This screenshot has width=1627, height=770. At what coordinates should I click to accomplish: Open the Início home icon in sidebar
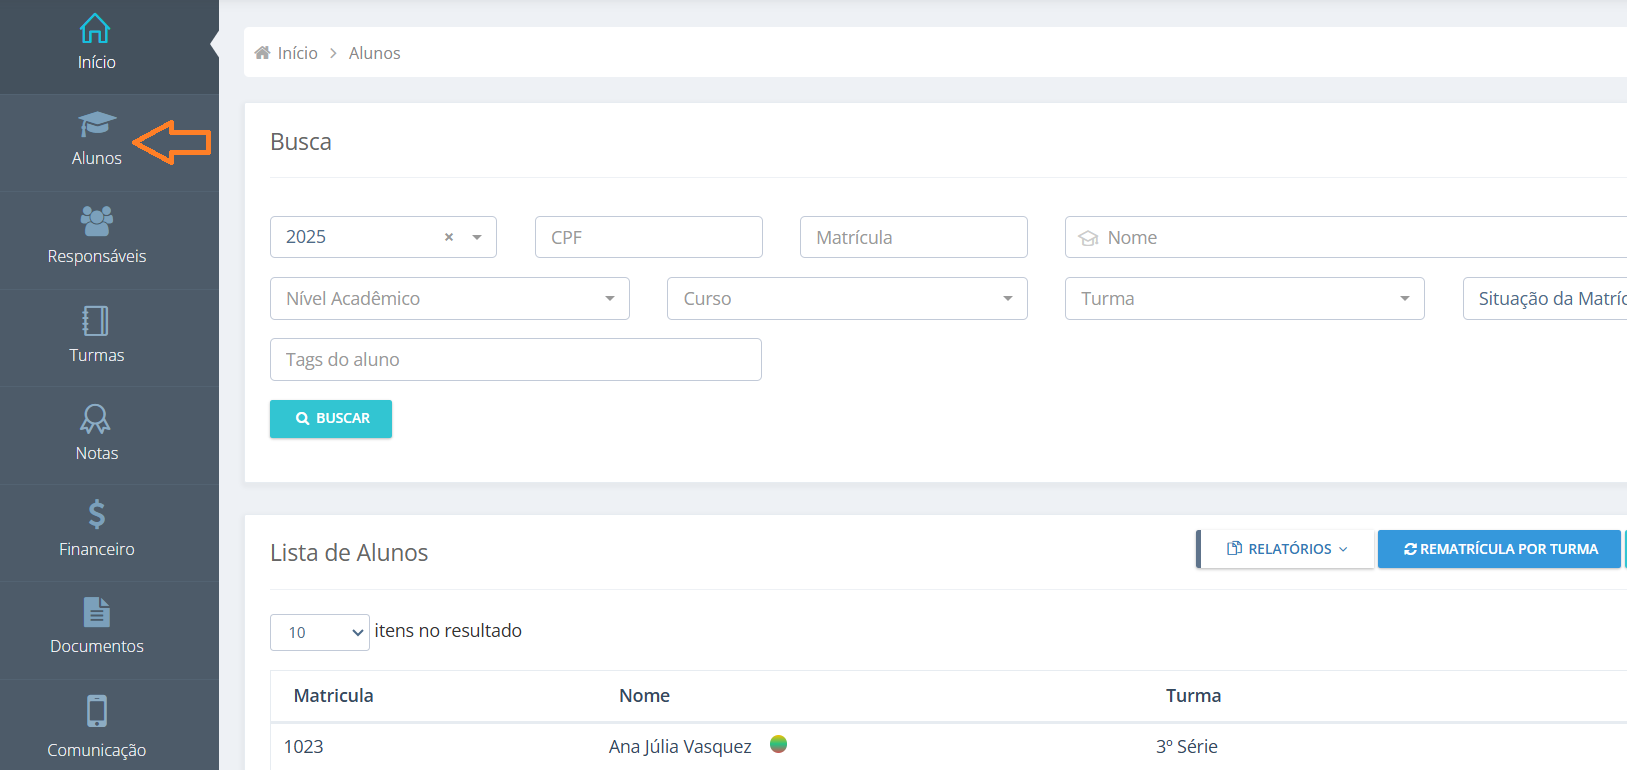point(95,28)
